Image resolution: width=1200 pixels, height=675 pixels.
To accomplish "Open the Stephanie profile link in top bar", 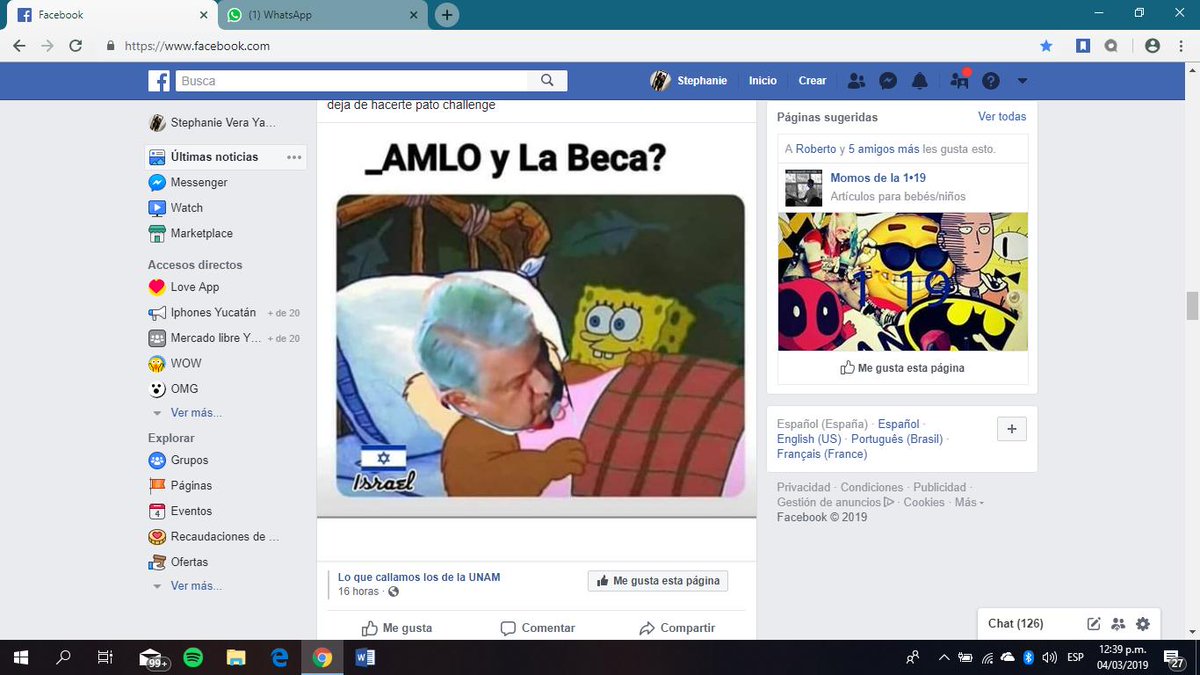I will tap(688, 81).
